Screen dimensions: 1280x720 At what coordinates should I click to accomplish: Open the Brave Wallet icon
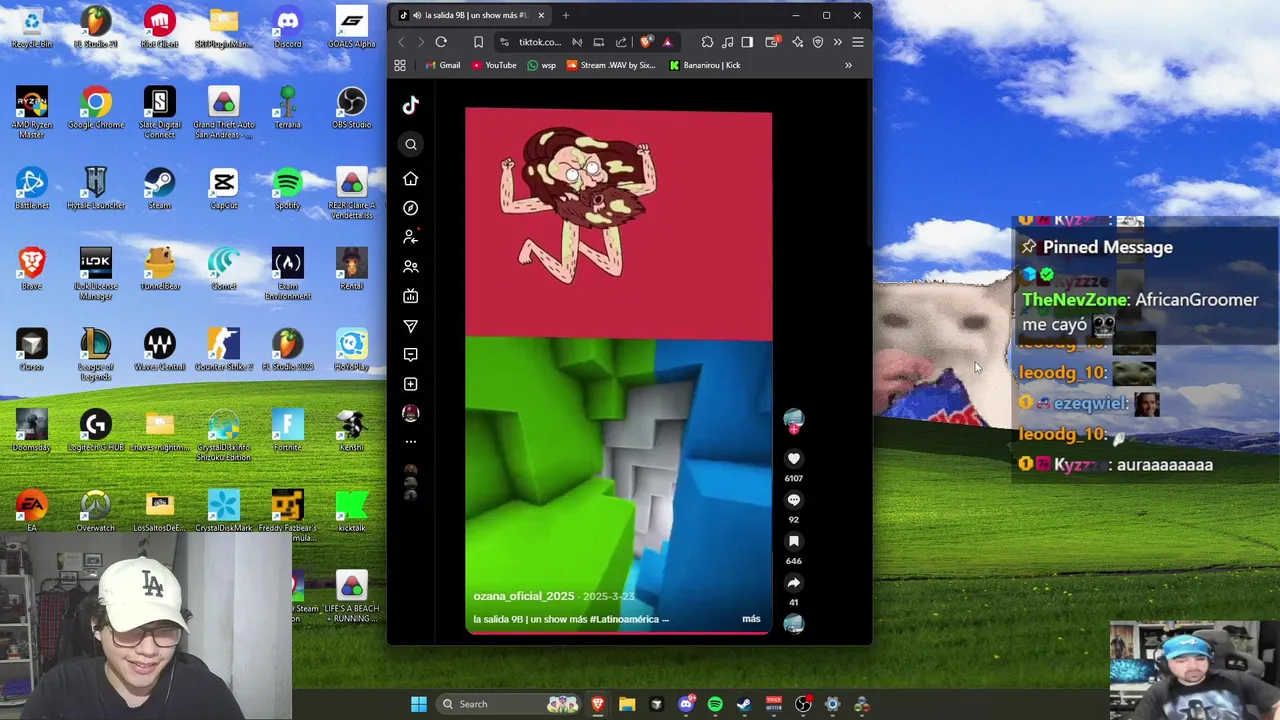point(772,42)
